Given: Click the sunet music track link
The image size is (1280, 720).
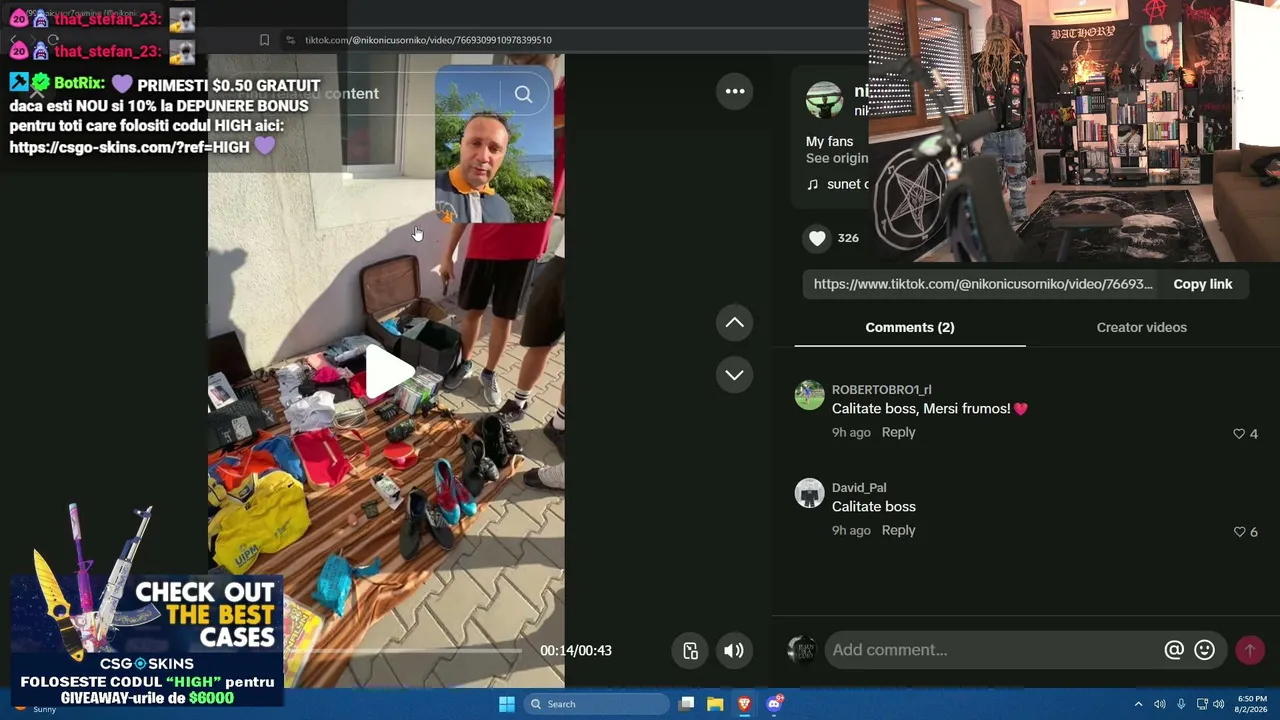Looking at the screenshot, I should 838,184.
